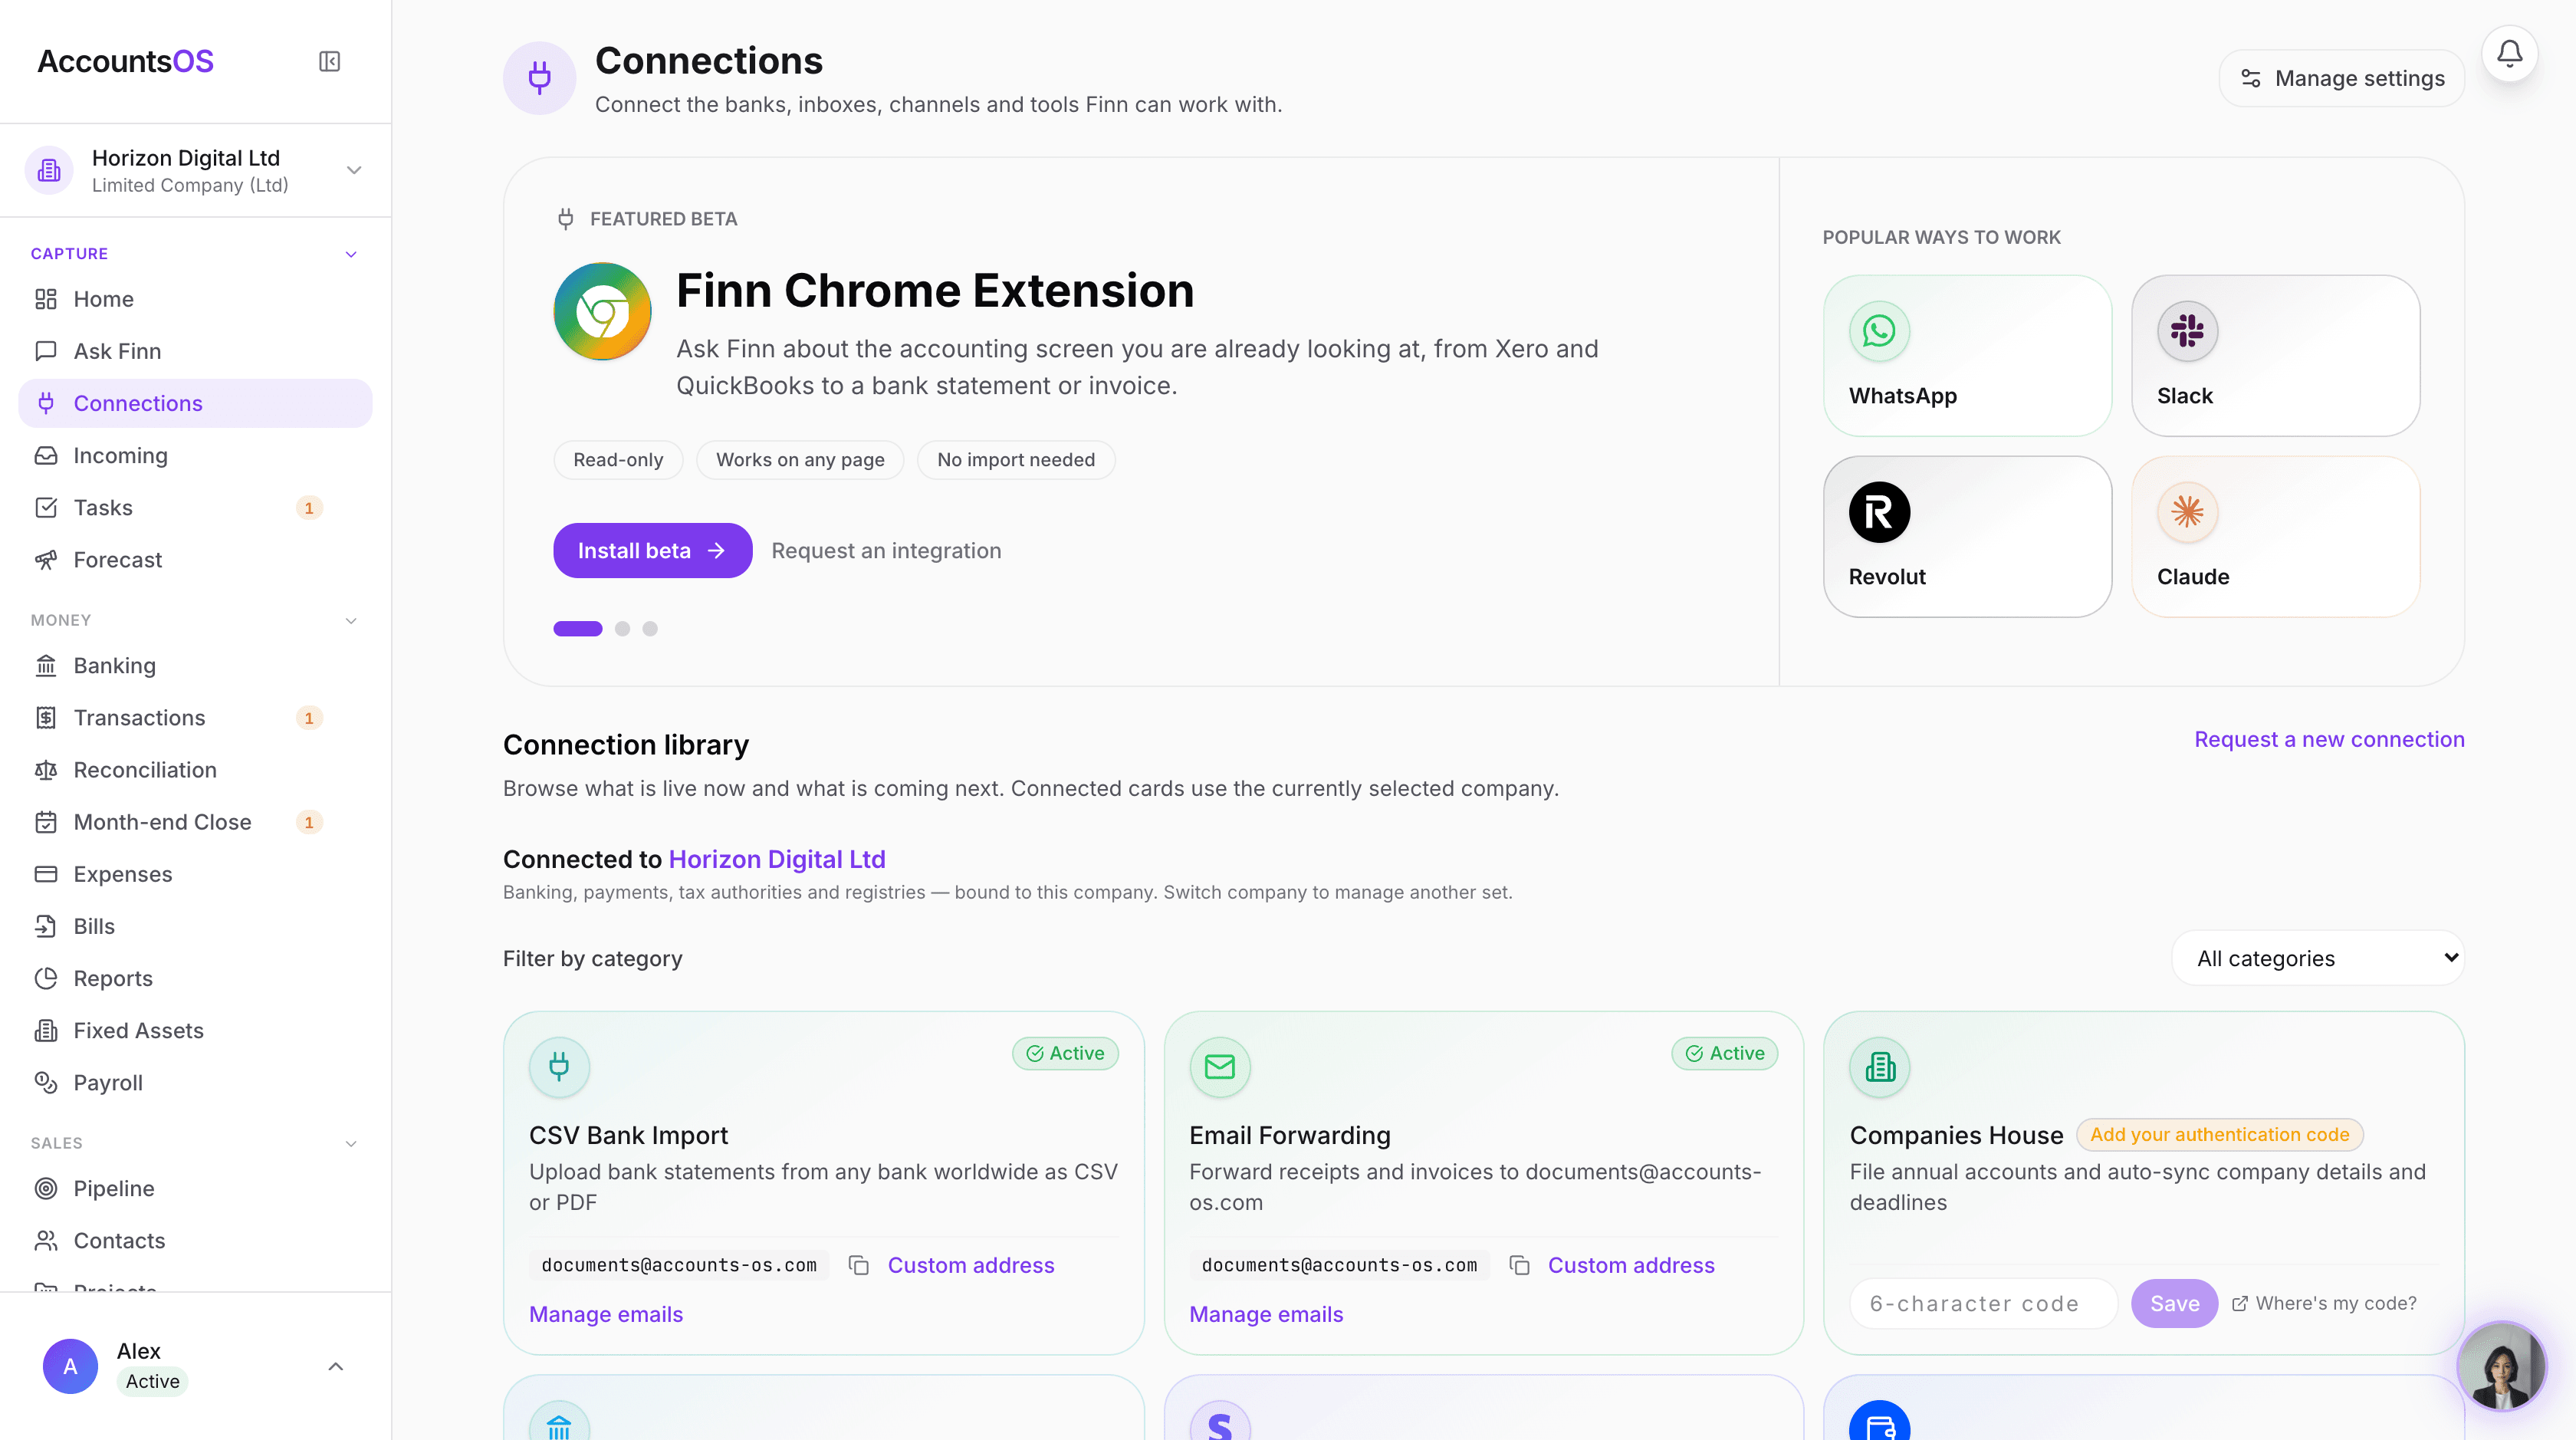
Task: Go to Home in the sidebar
Action: click(x=195, y=299)
